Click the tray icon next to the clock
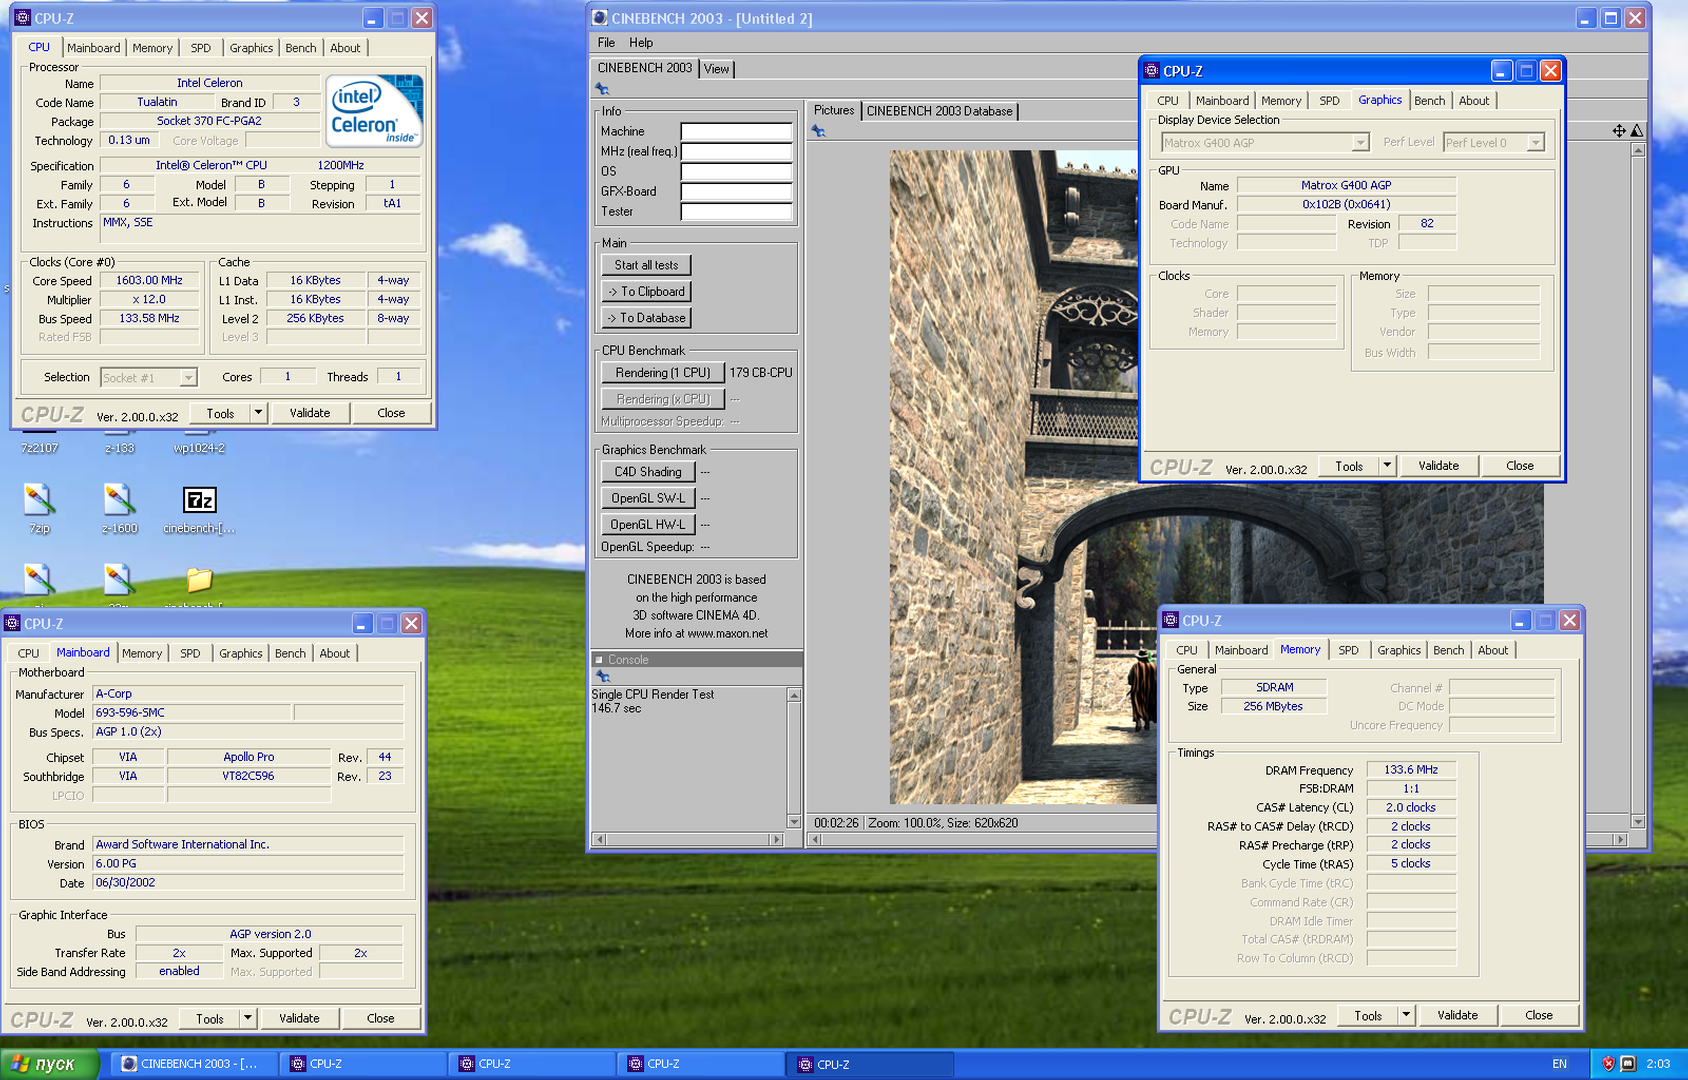This screenshot has height=1080, width=1688. (x=1628, y=1064)
